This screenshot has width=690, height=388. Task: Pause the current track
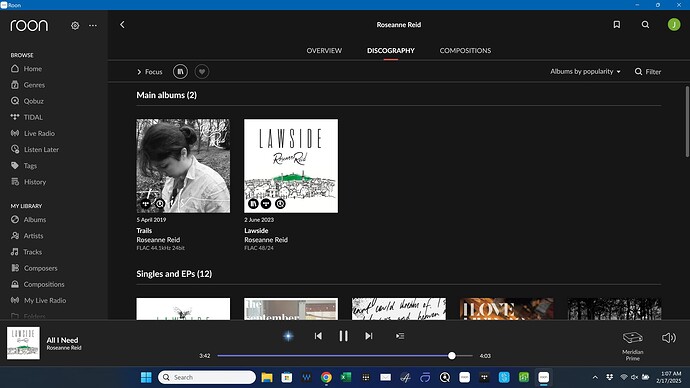343,336
